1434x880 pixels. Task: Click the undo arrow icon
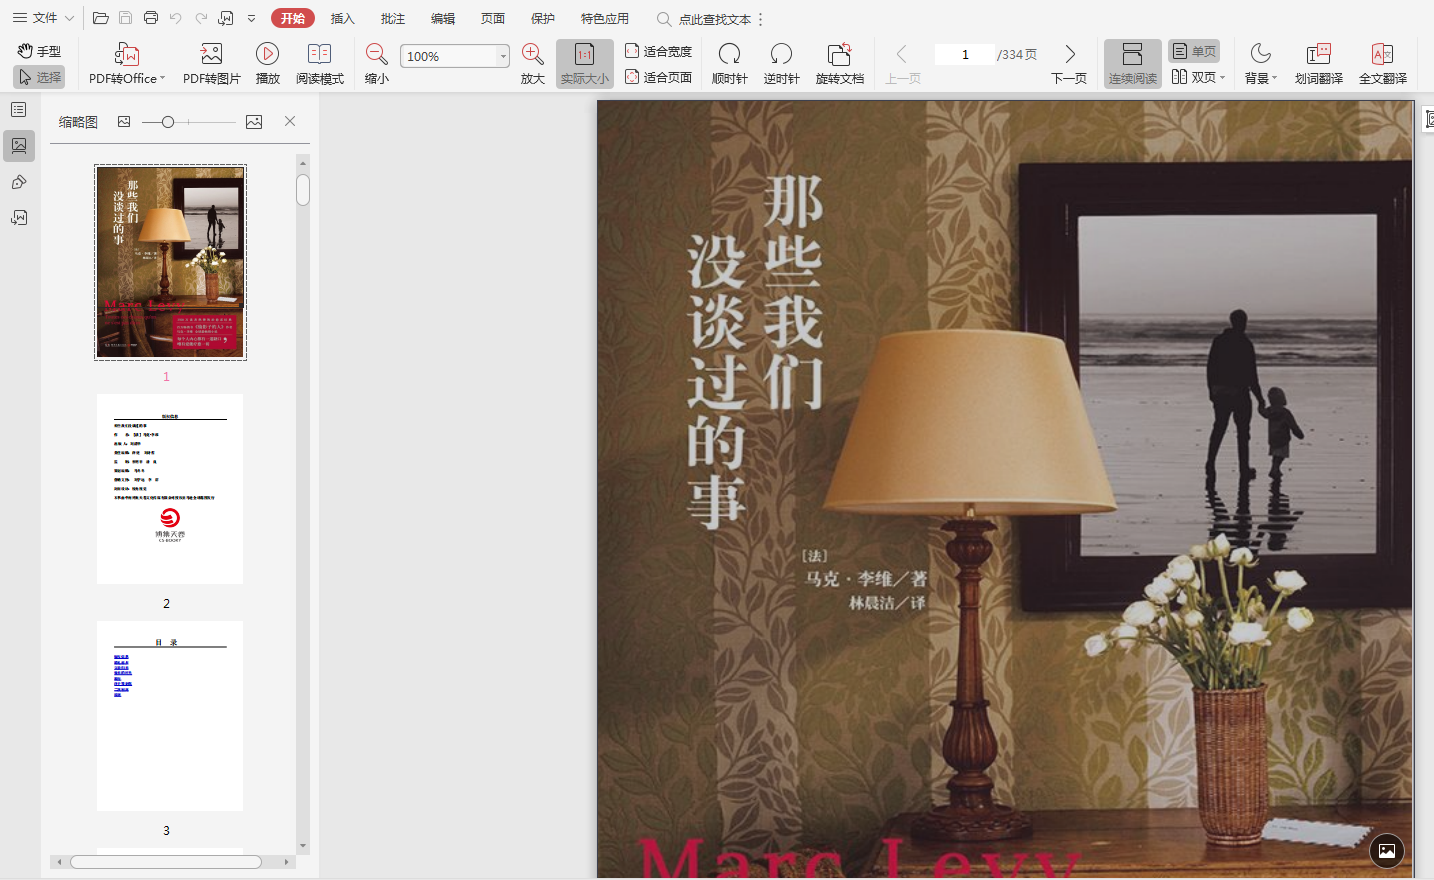coord(176,18)
